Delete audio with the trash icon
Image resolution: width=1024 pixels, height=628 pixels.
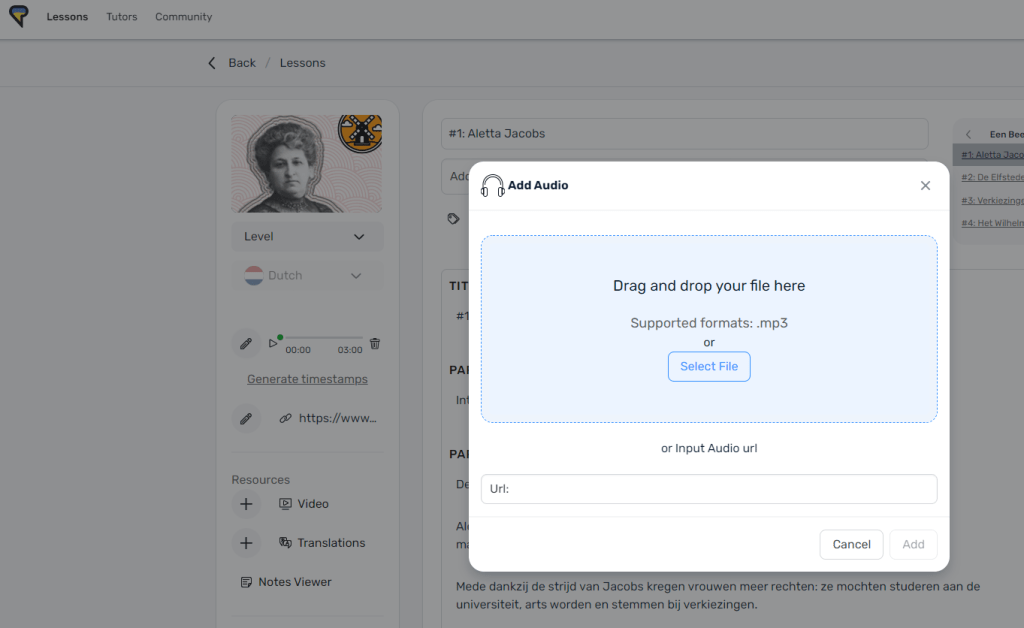[375, 344]
